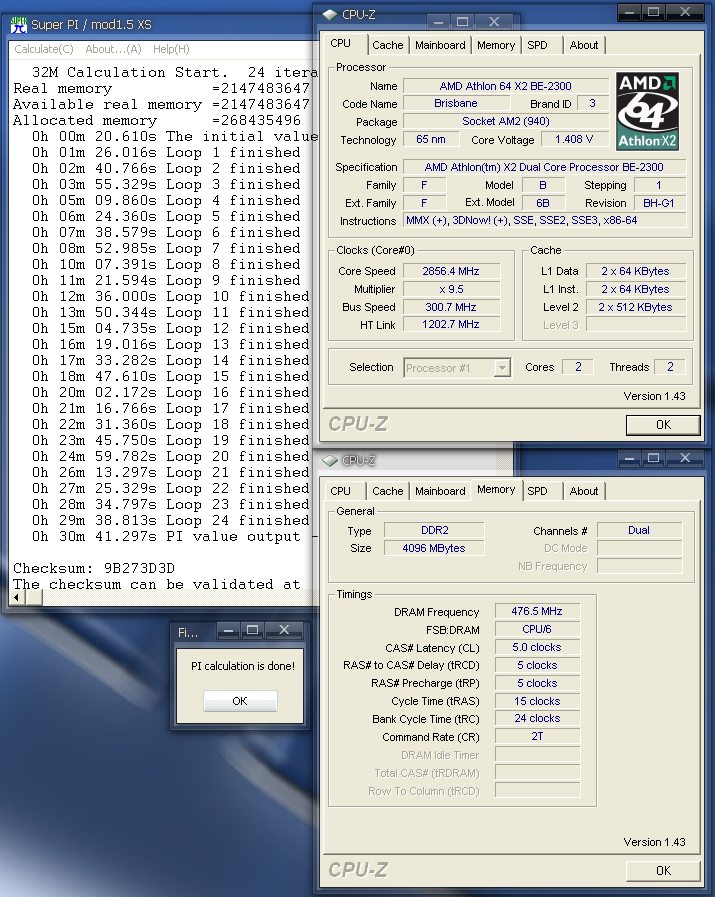Click the Bus Speed value 300.7 MHz

(x=451, y=307)
